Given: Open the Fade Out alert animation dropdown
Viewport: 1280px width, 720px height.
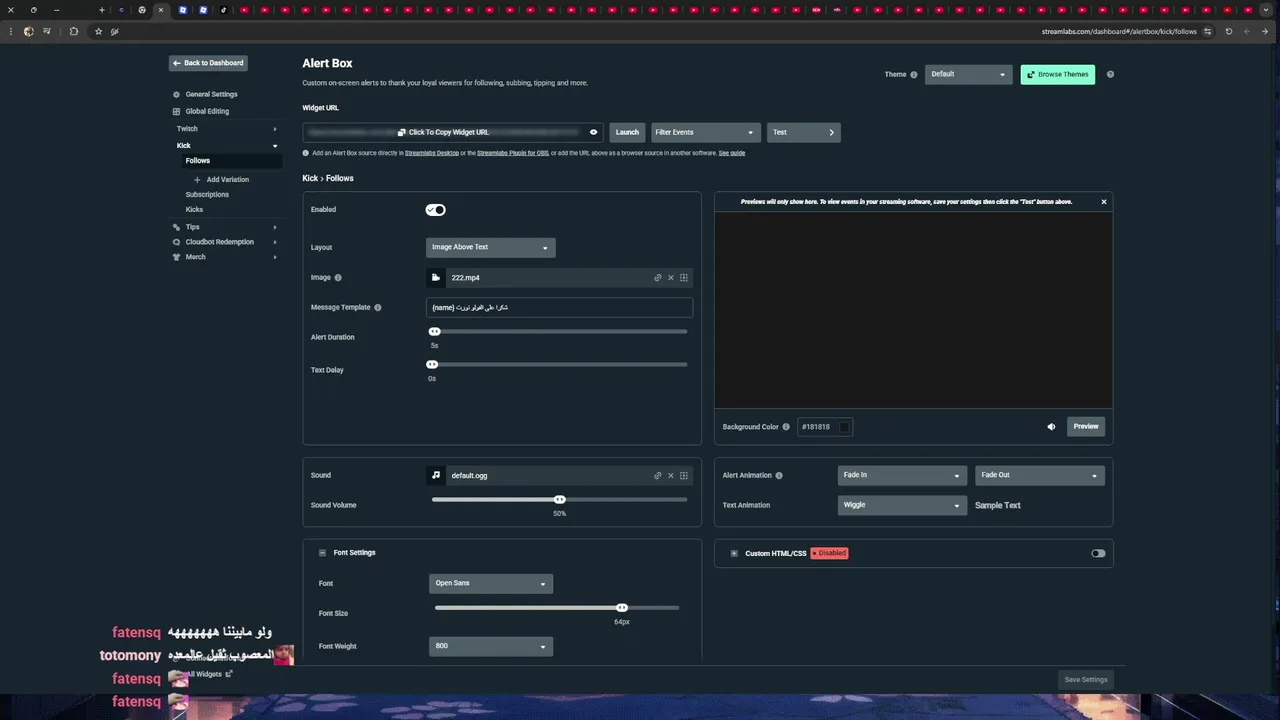Looking at the screenshot, I should coord(1039,476).
